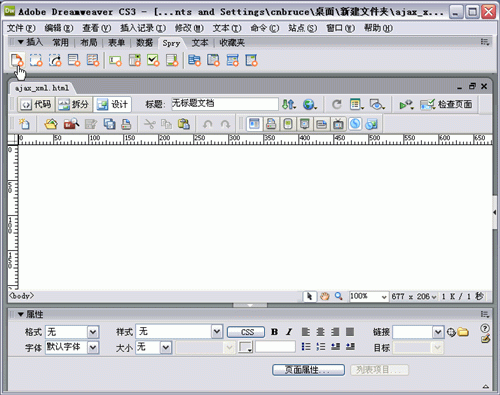
Task: Open window size 677 x 206 dropdown
Action: point(433,296)
